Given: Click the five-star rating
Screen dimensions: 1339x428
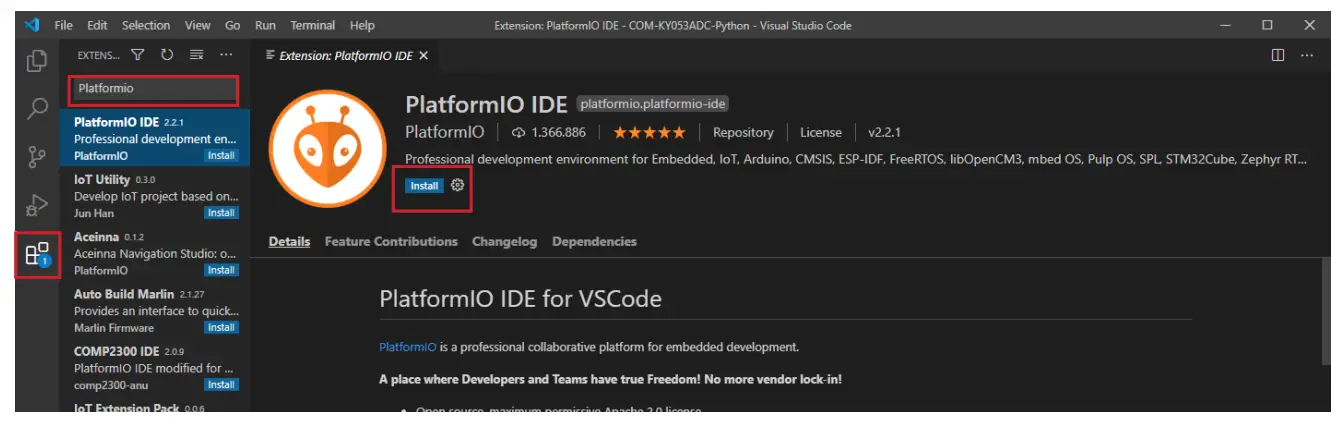Looking at the screenshot, I should (649, 132).
